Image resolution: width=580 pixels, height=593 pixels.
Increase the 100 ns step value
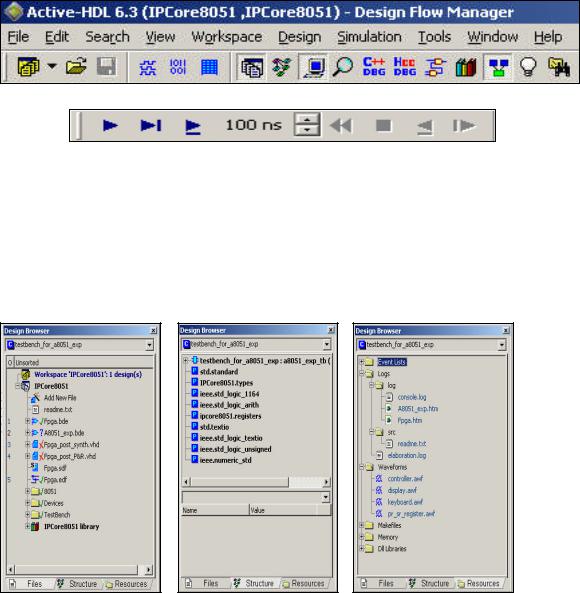pos(307,120)
